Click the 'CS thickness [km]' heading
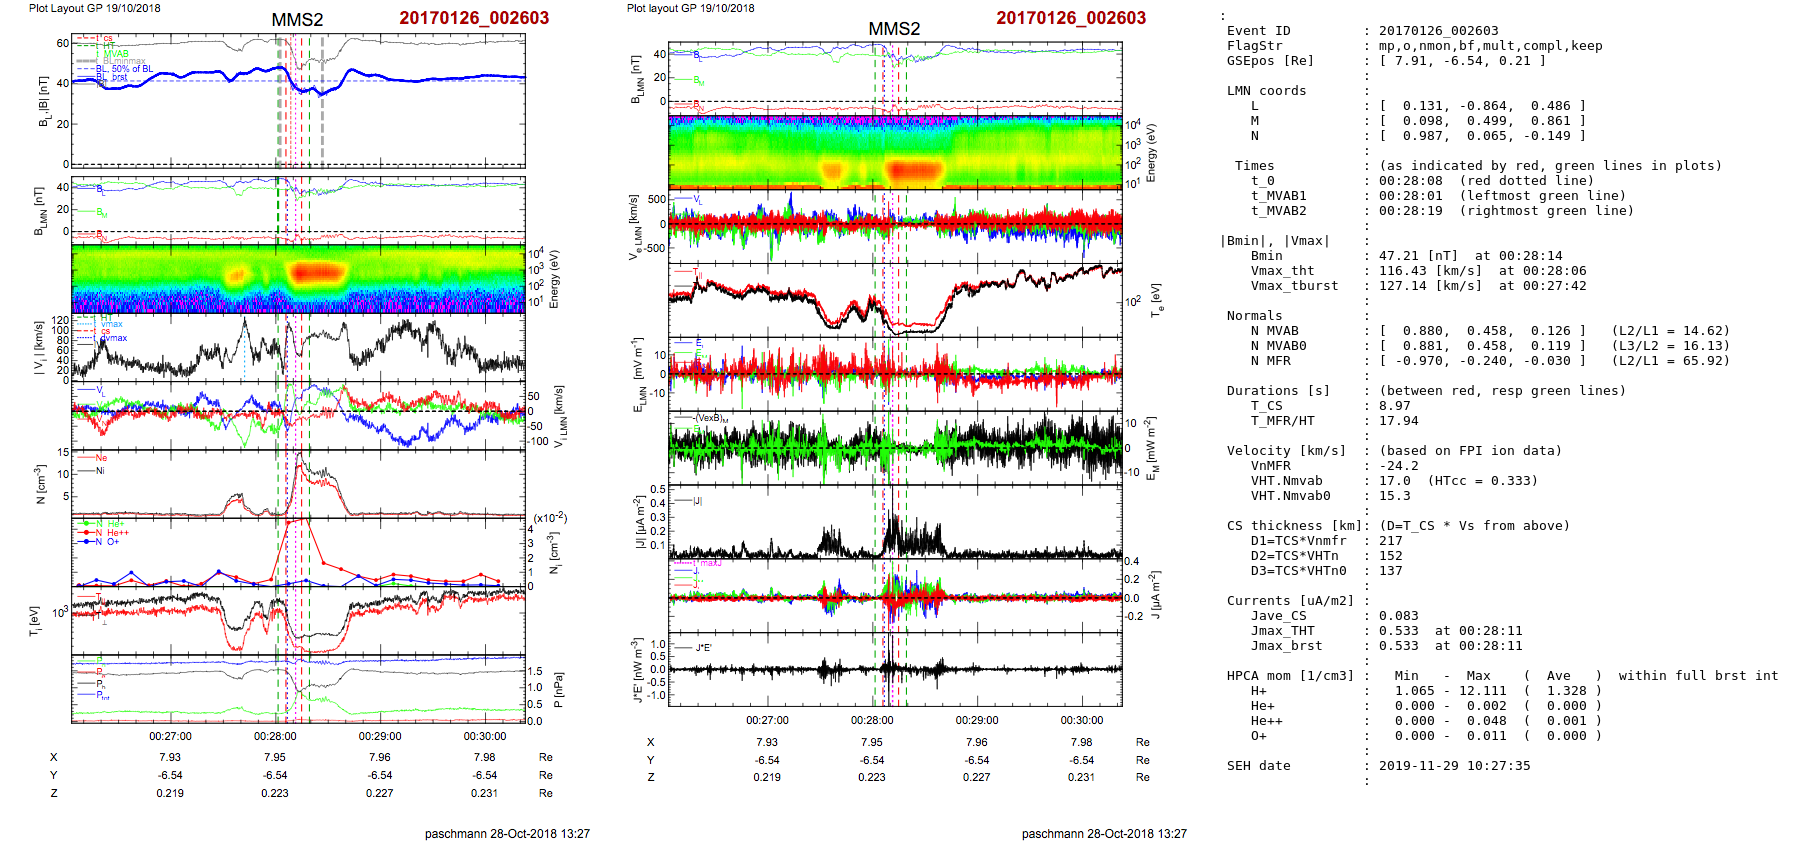The width and height of the screenshot is (1804, 841). (1294, 526)
